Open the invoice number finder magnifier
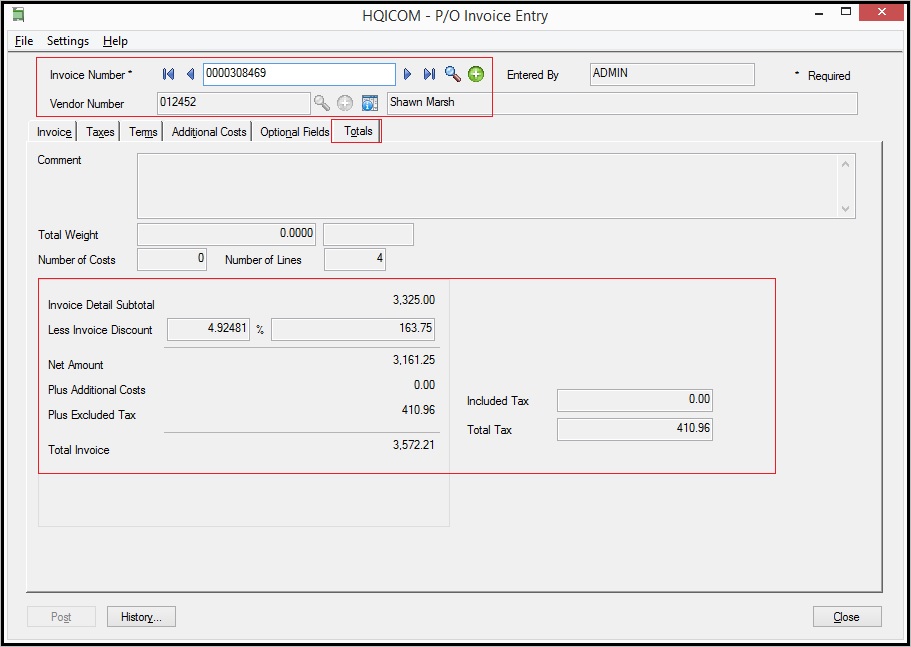Image resolution: width=911 pixels, height=647 pixels. (453, 74)
